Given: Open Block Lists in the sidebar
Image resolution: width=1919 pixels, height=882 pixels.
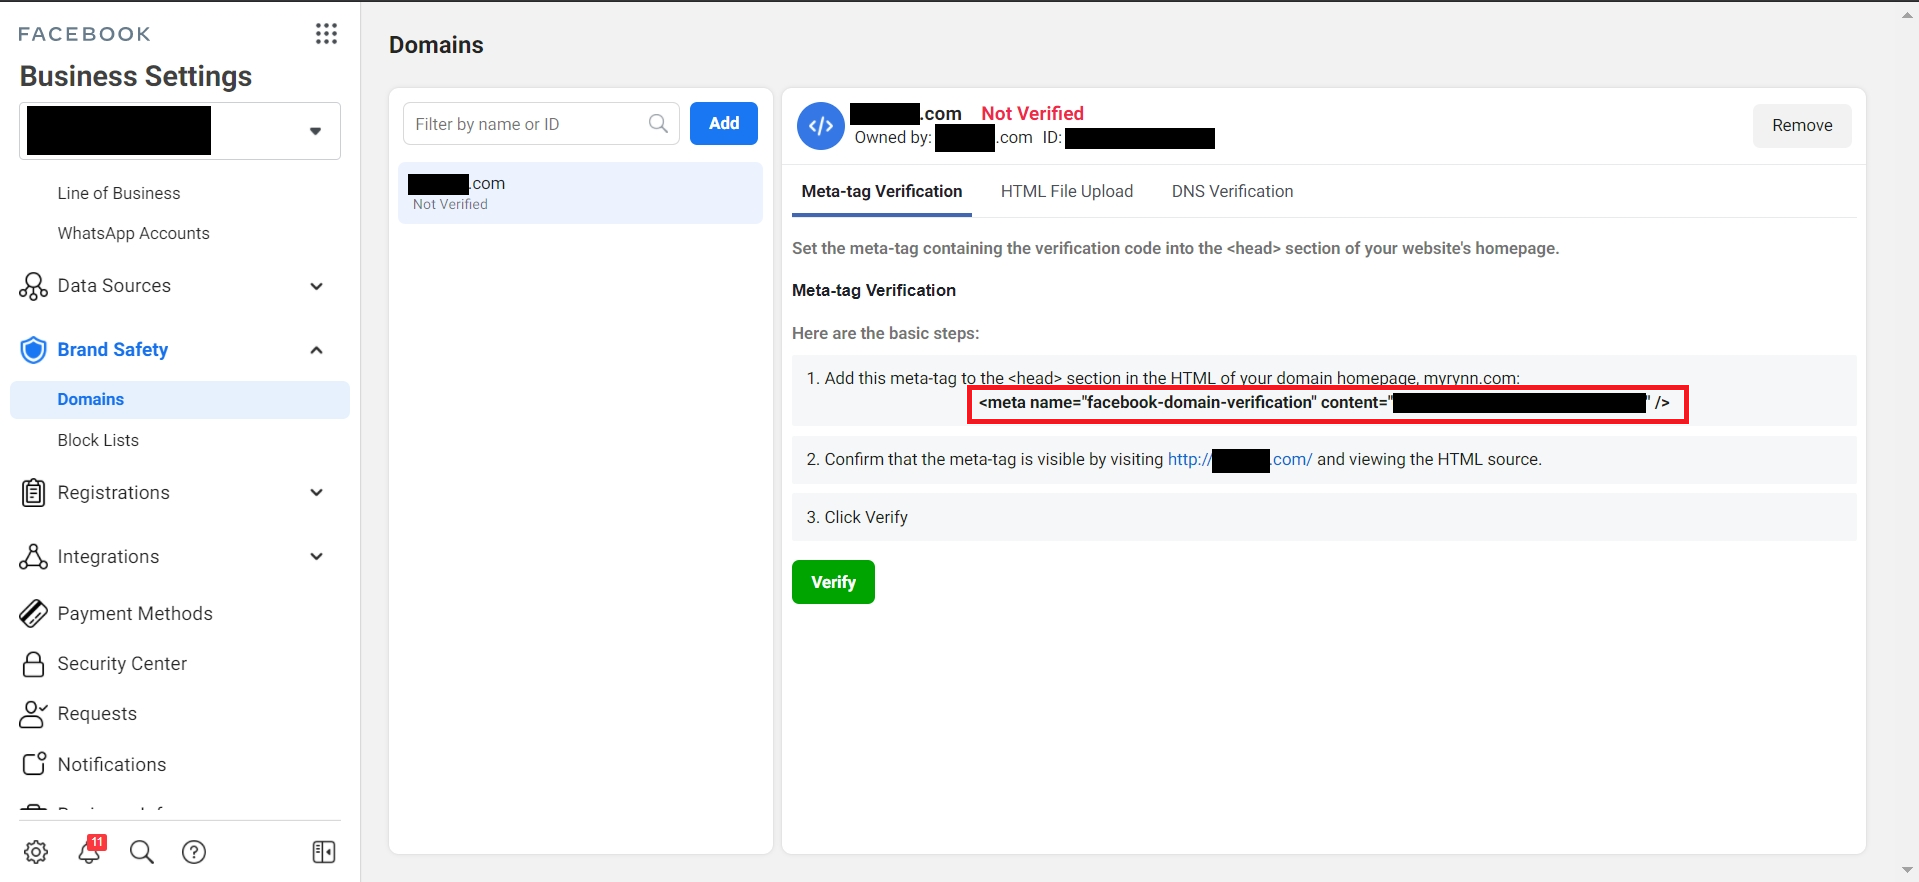Looking at the screenshot, I should point(98,440).
